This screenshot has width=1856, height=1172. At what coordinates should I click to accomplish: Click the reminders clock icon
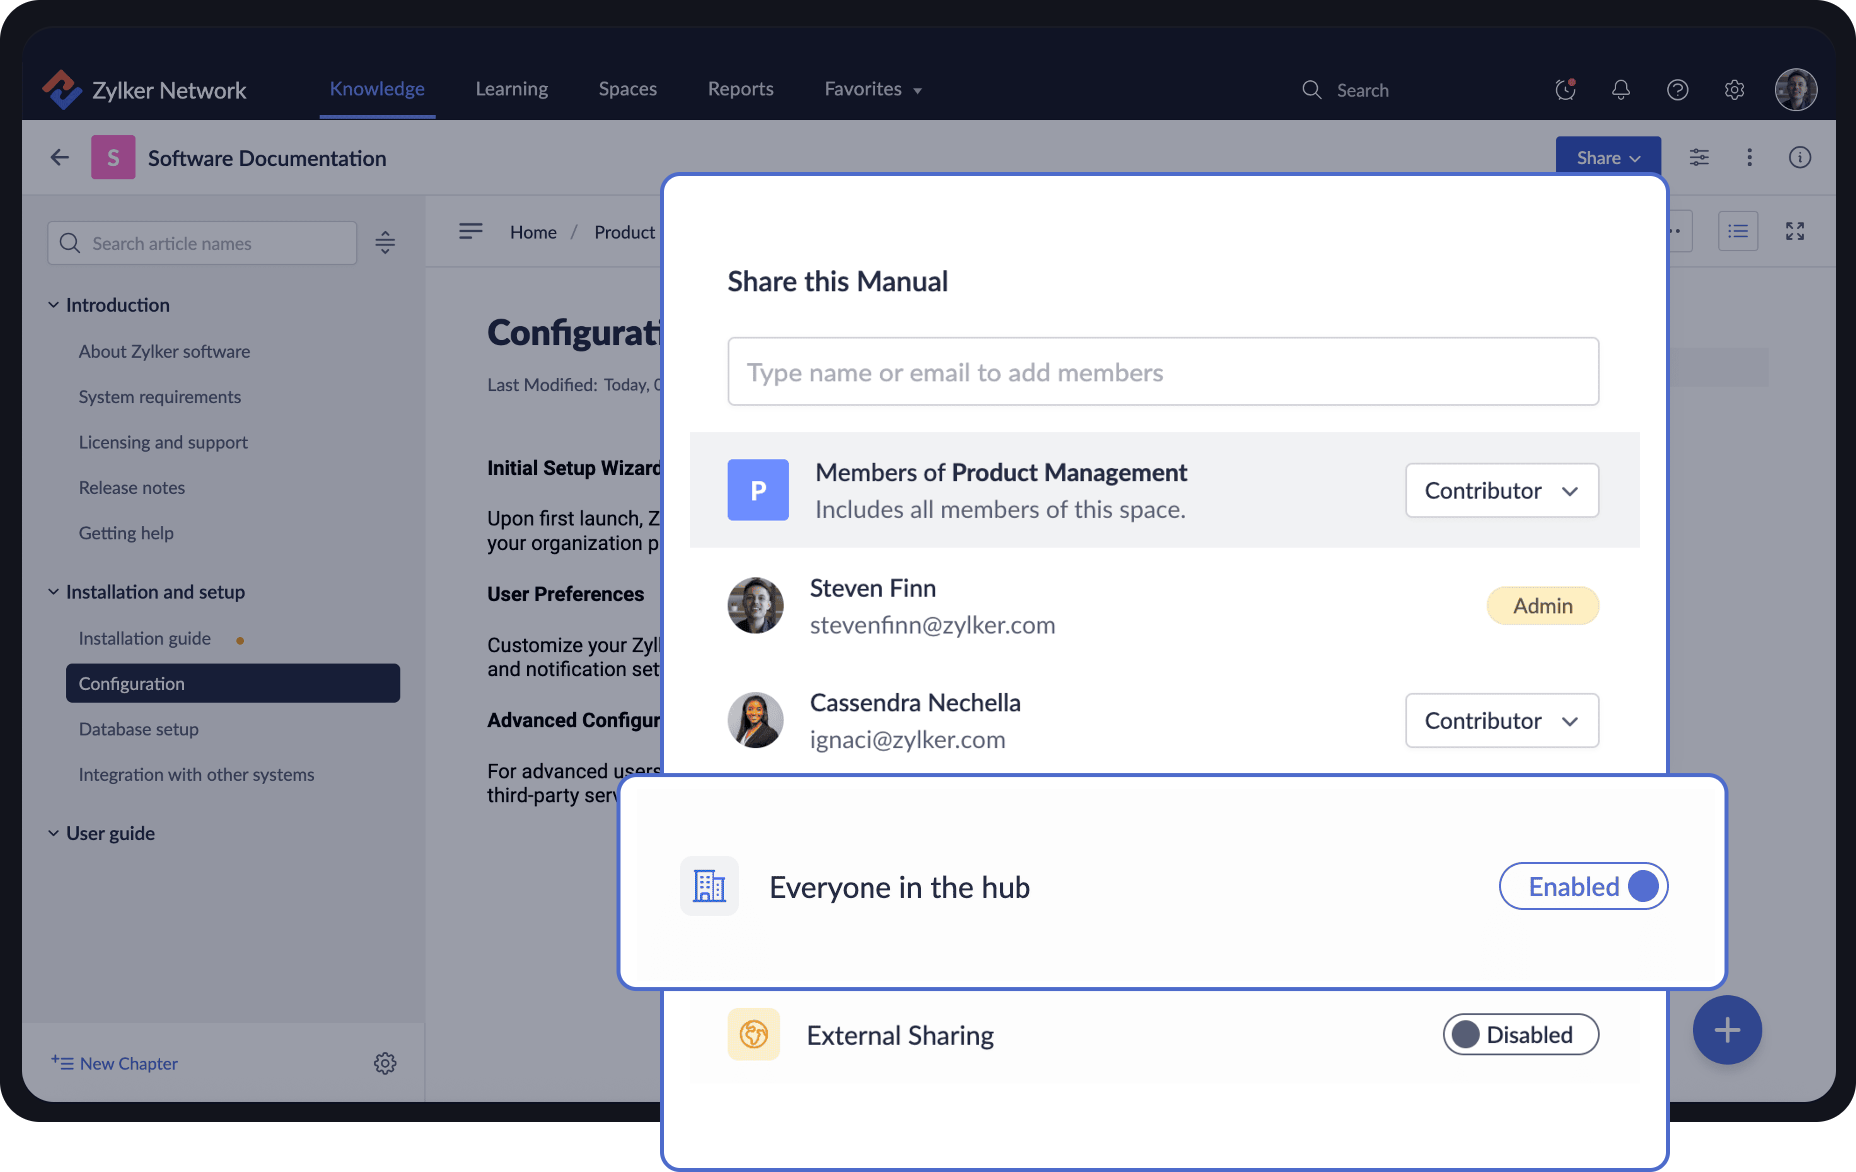point(1563,90)
